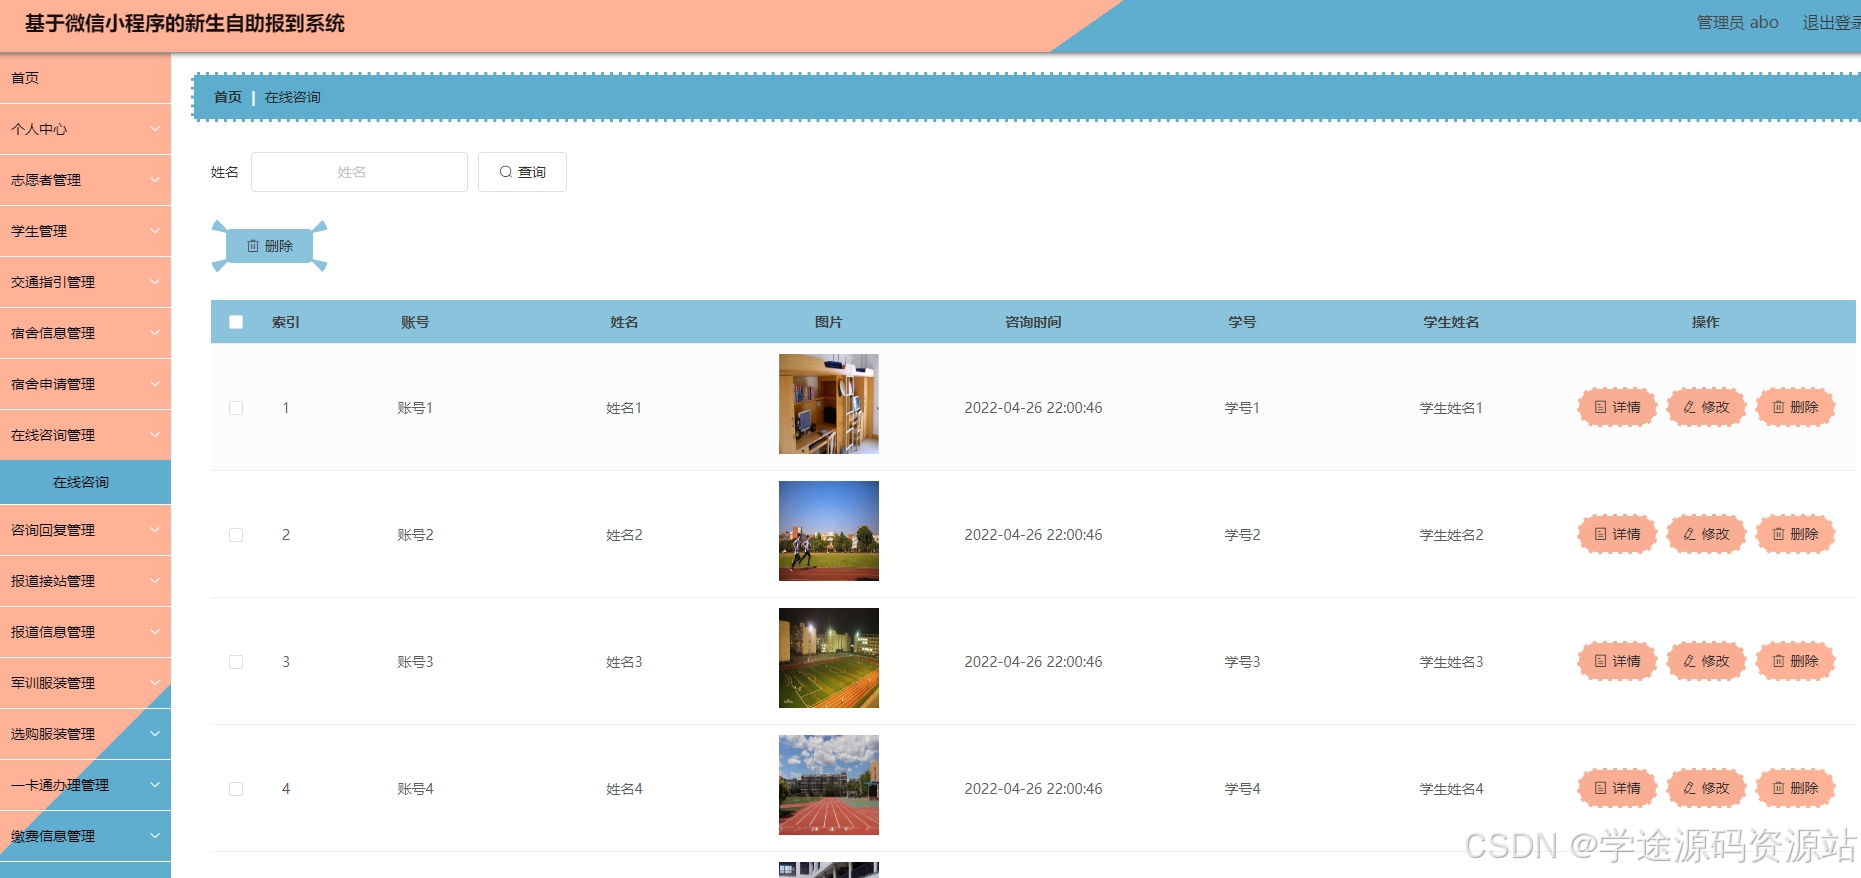Expand the 学生管理 sidebar menu
Screen dimensions: 1861x878
click(x=85, y=231)
